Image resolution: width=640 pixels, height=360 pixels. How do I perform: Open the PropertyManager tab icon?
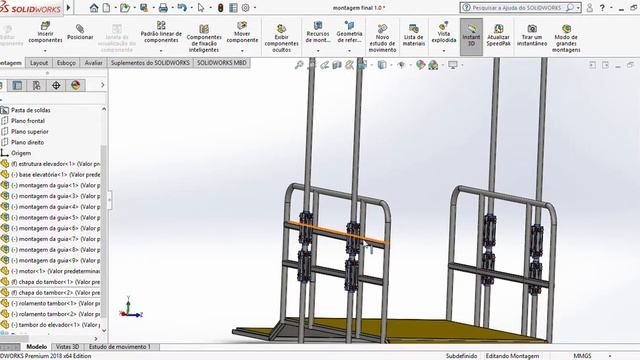[x=17, y=85]
